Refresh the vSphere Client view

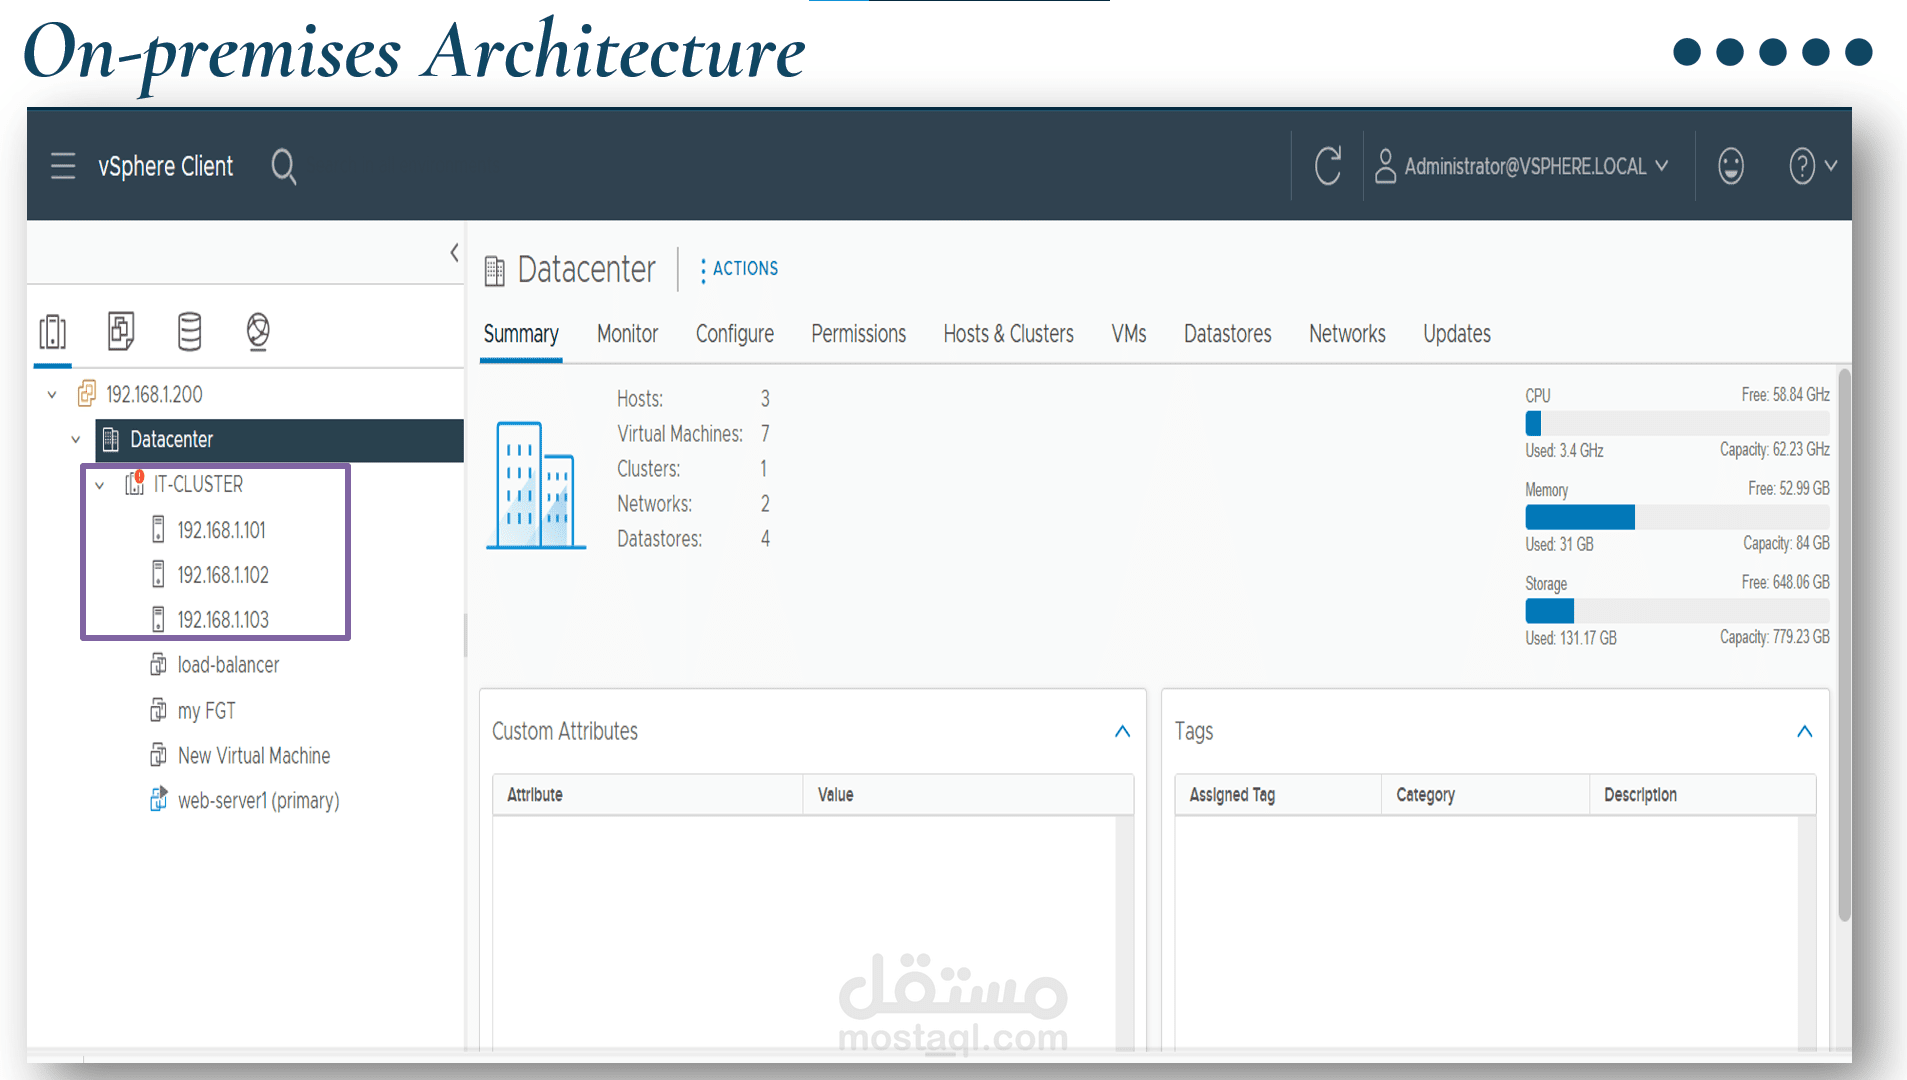click(x=1328, y=166)
